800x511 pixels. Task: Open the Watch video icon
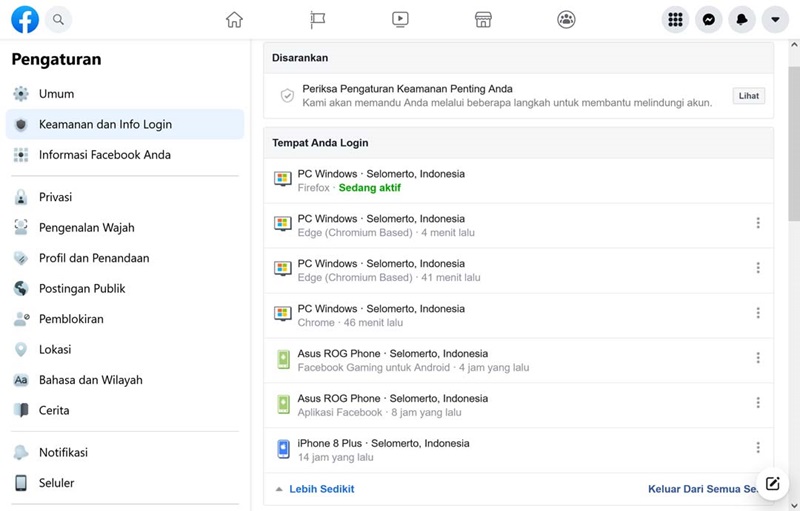[400, 19]
